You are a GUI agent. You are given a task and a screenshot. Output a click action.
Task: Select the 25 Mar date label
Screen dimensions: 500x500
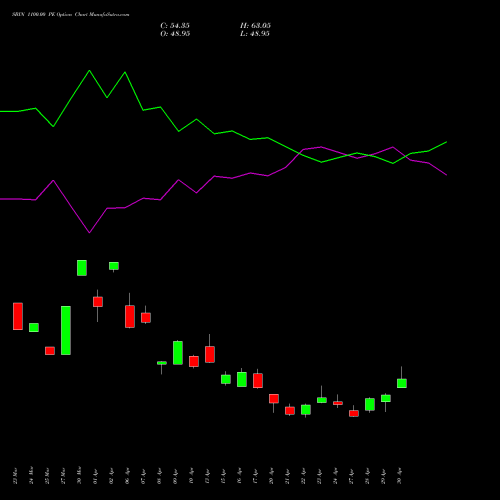coord(47,476)
